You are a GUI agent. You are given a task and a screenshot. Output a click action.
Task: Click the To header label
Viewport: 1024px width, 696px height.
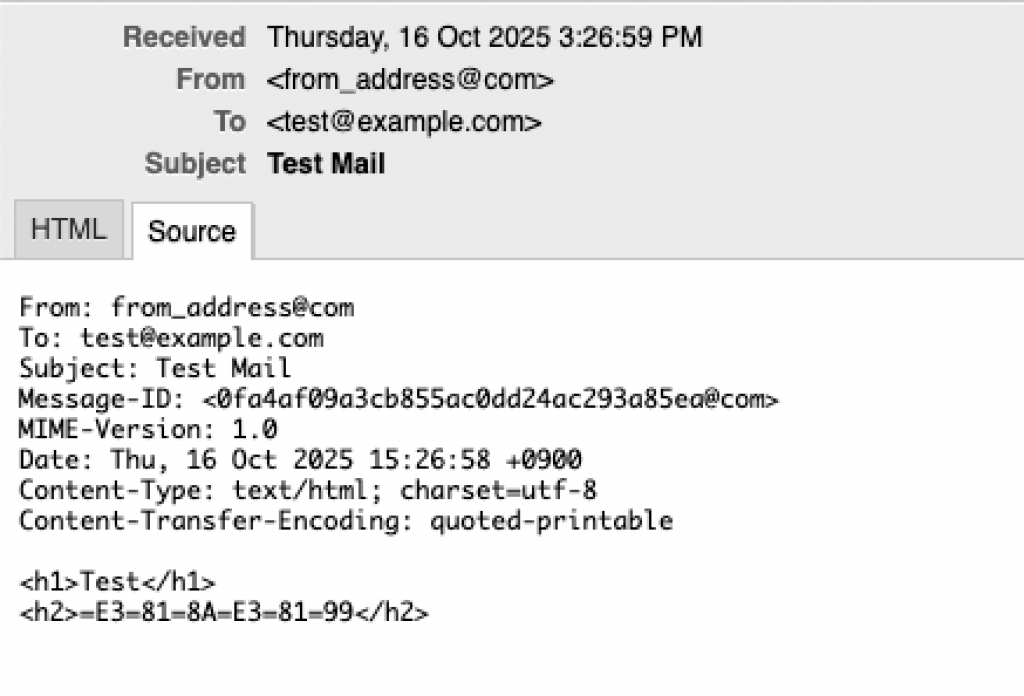[x=229, y=122]
